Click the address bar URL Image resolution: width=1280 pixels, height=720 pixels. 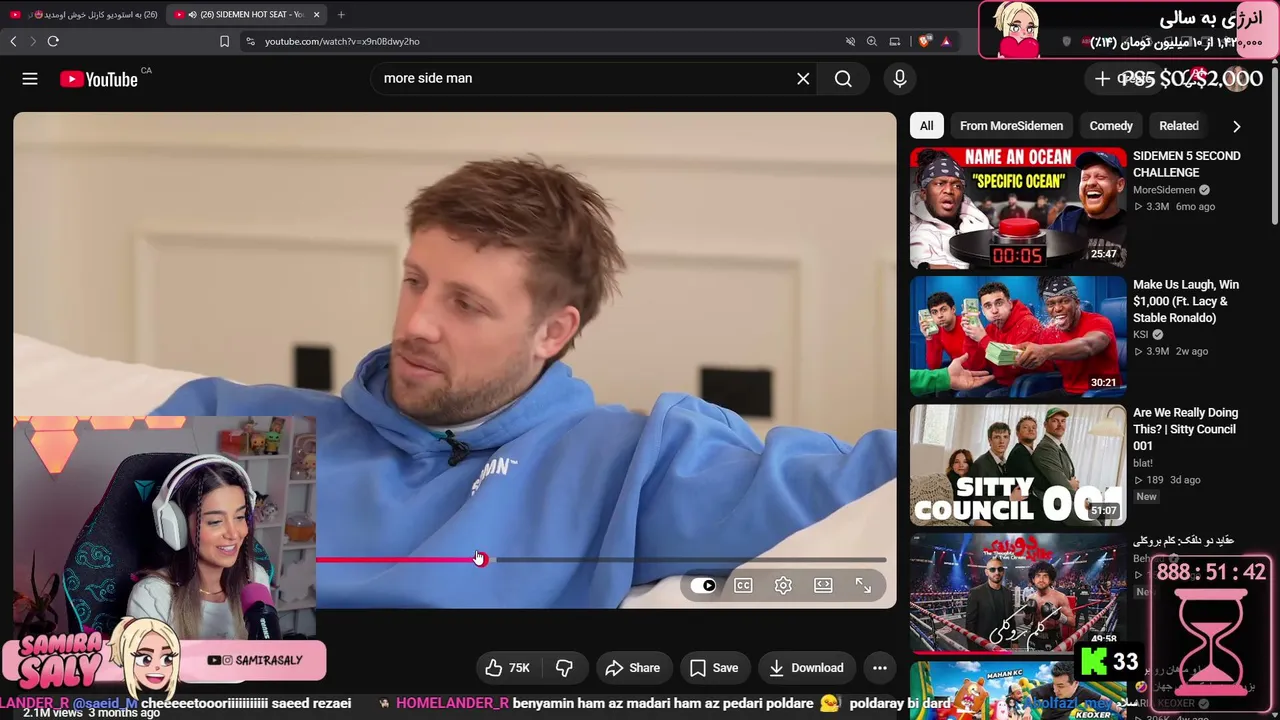click(342, 41)
